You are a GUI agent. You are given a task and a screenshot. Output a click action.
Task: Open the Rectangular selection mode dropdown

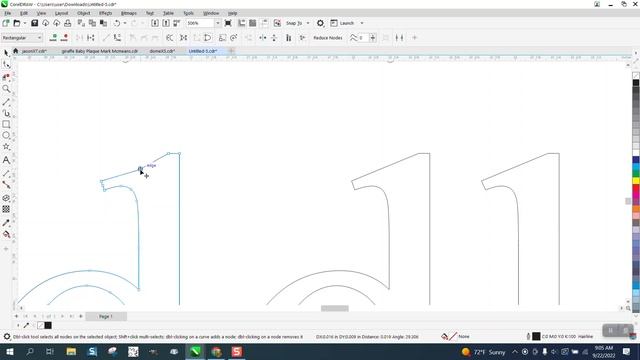click(22, 38)
